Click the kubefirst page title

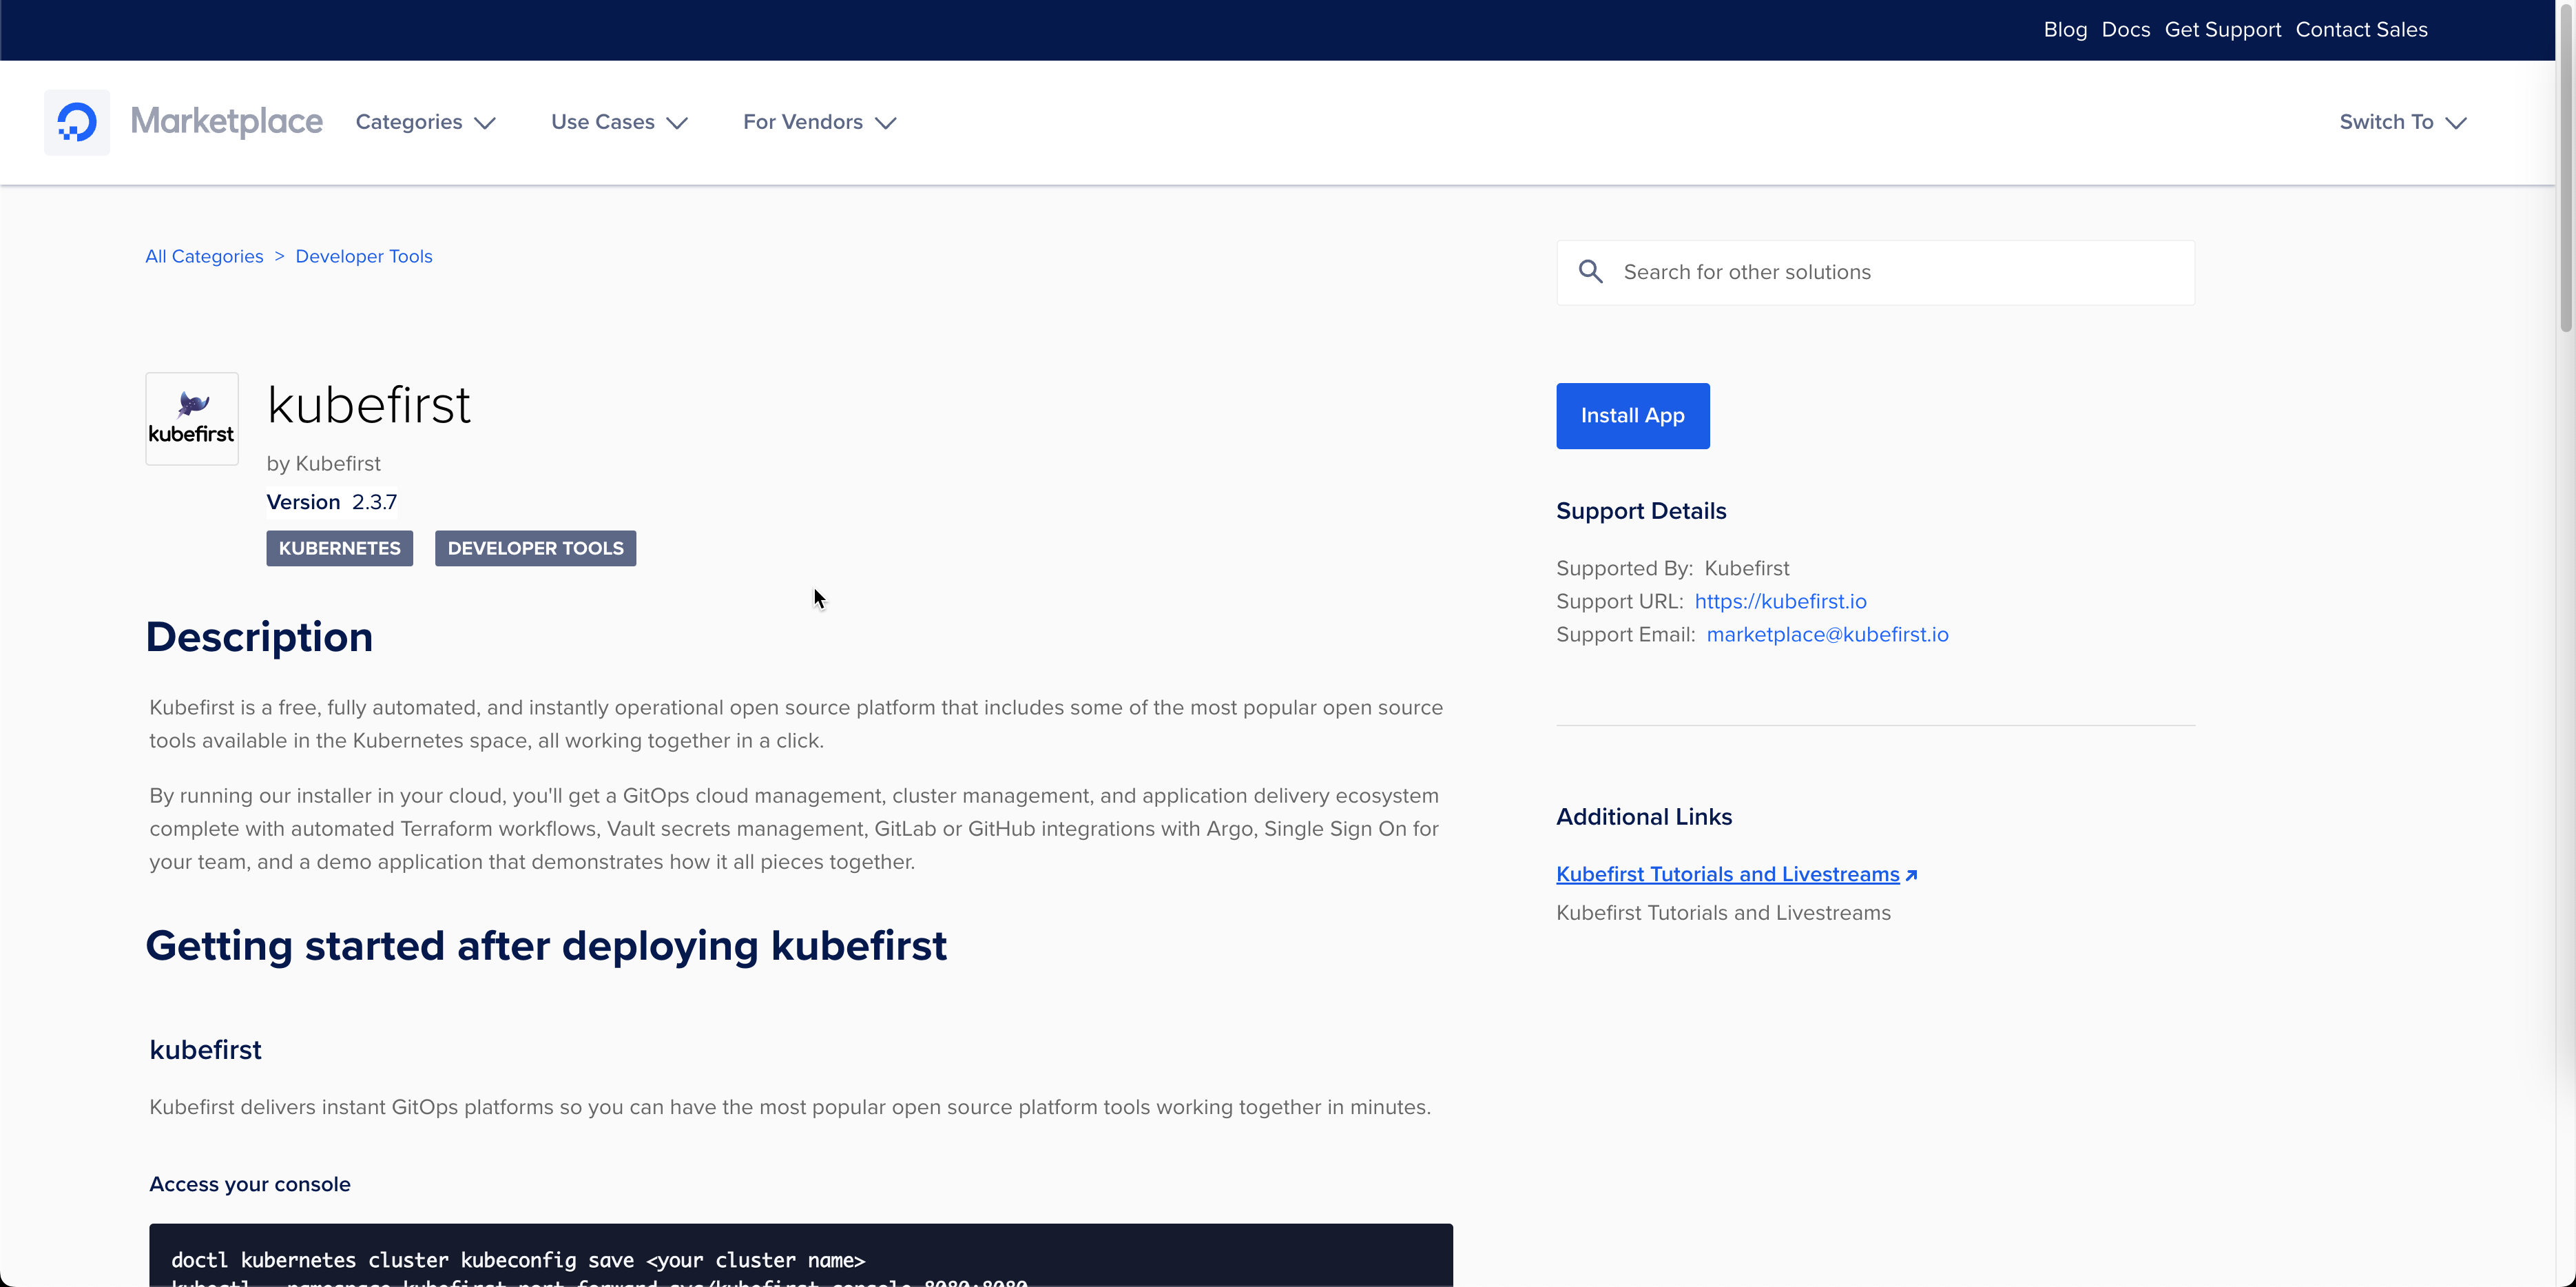369,405
